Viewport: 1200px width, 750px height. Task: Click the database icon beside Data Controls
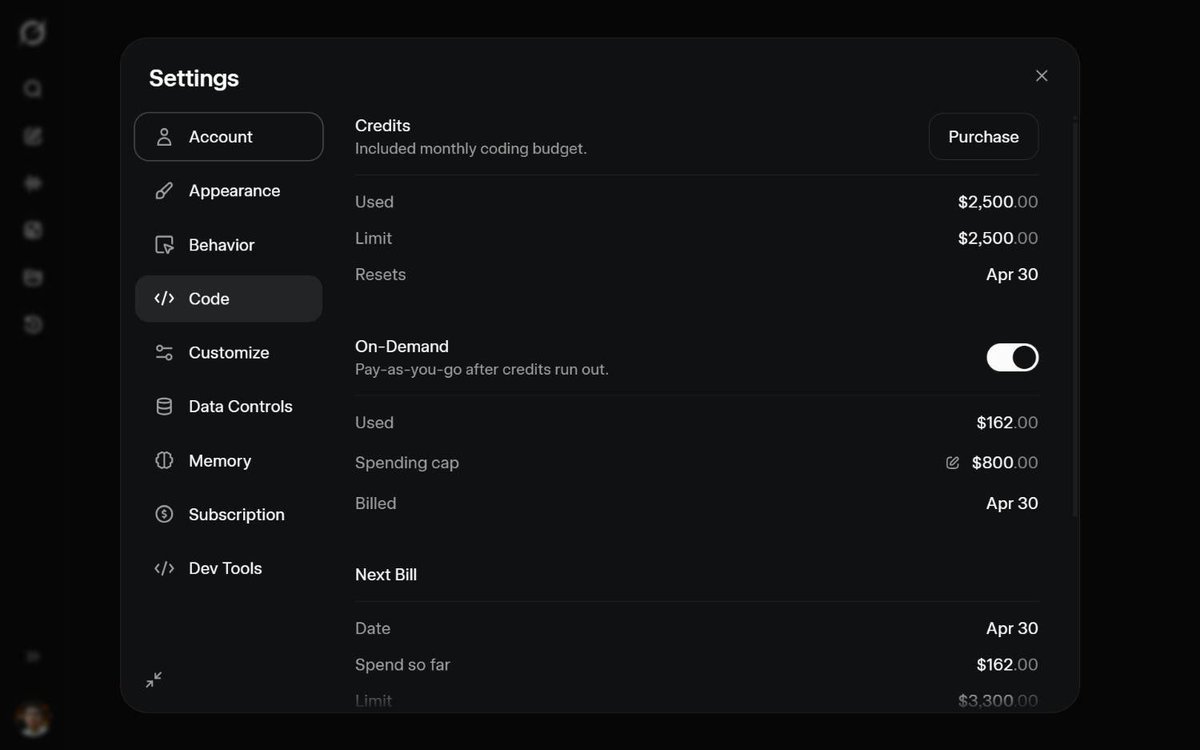(x=164, y=407)
